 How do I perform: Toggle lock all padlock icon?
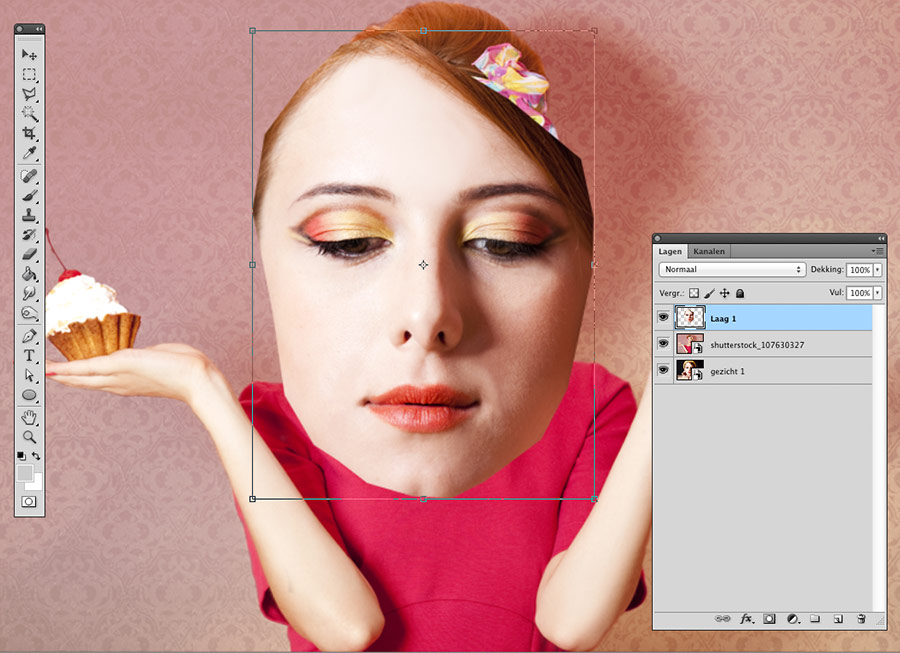point(740,293)
